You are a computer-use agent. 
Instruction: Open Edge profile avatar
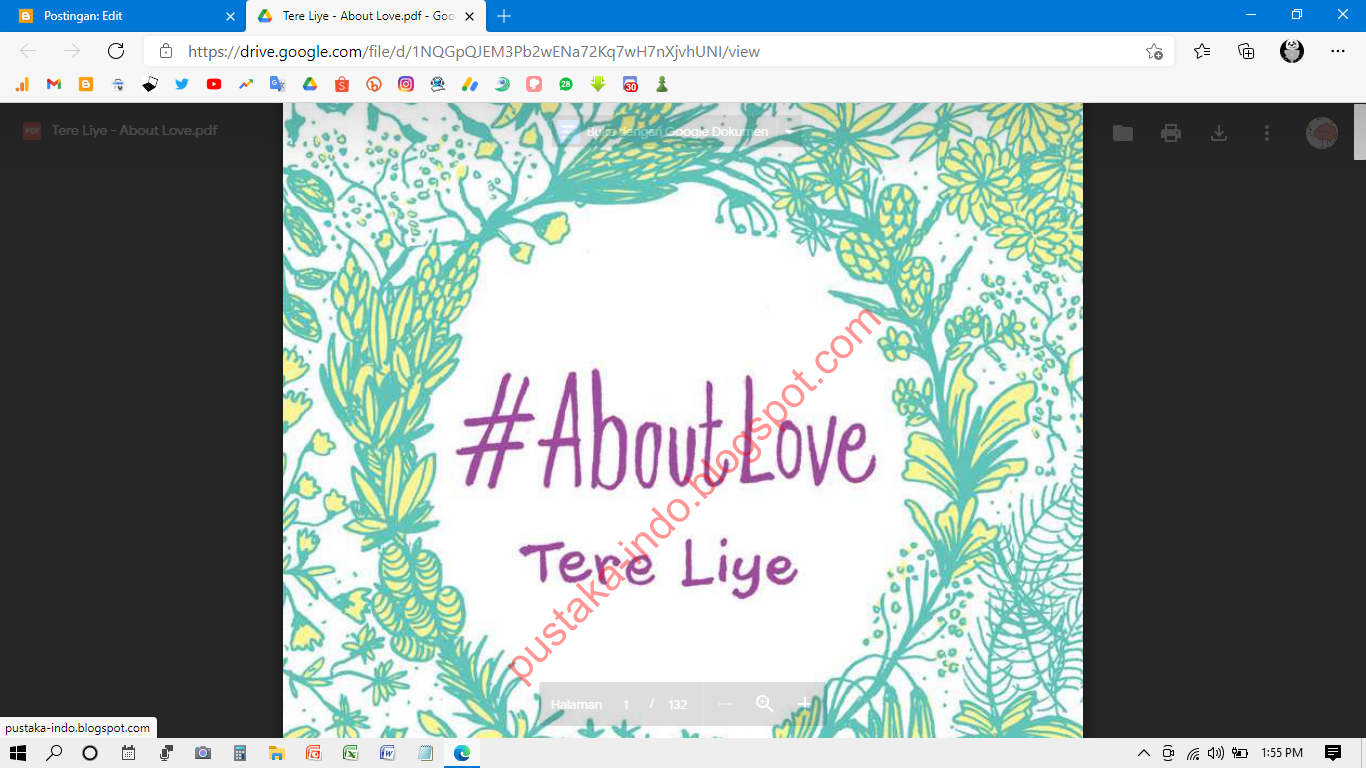1292,51
